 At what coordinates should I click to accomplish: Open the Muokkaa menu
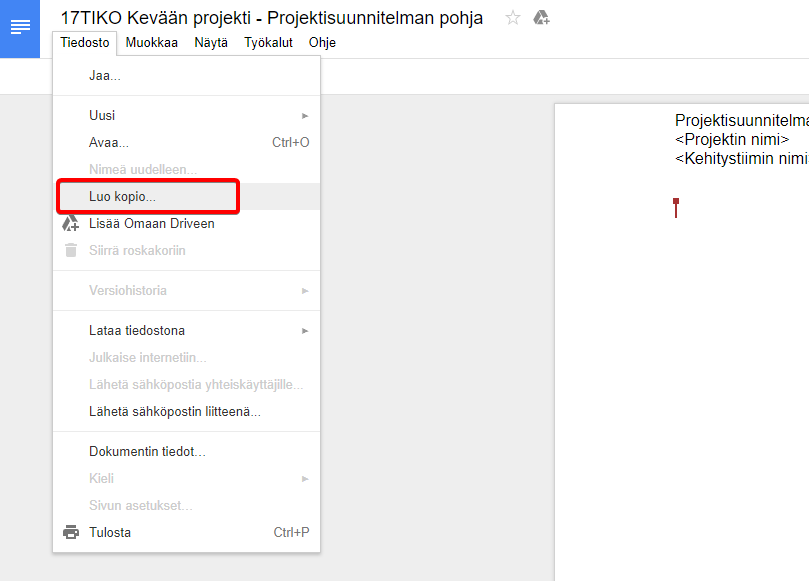(x=152, y=43)
